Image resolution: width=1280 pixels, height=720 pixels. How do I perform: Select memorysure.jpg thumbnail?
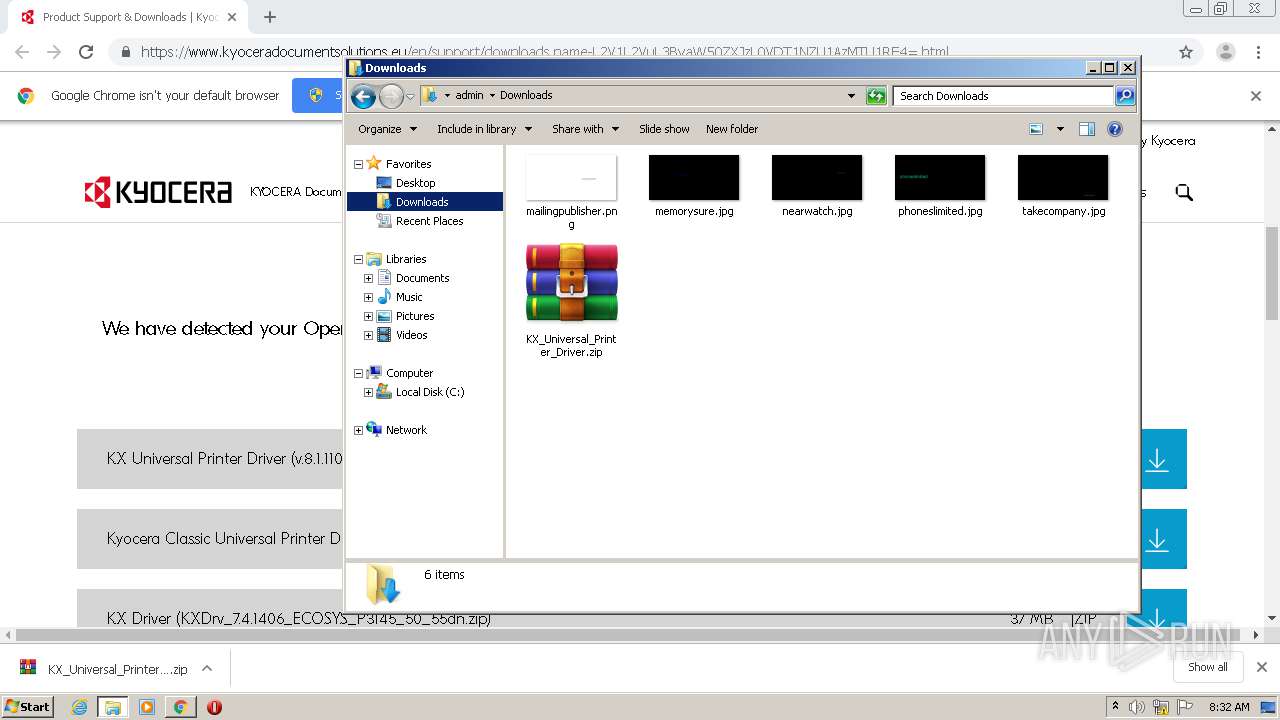(x=694, y=178)
